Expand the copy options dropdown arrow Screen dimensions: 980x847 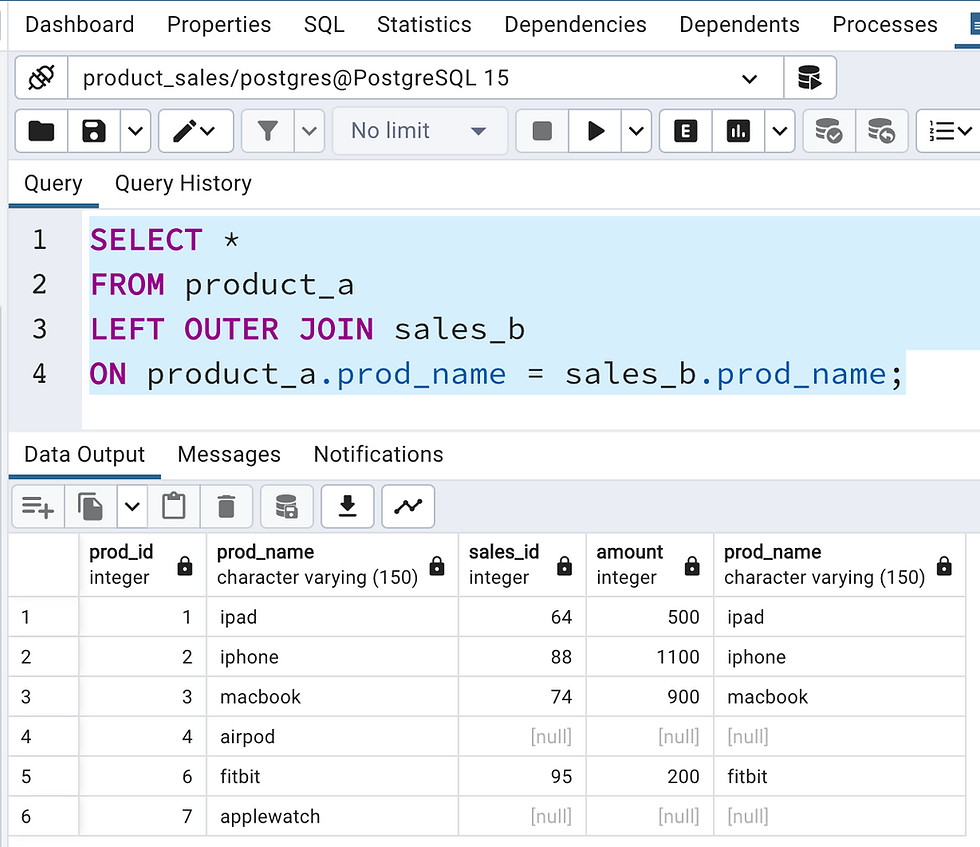(132, 506)
